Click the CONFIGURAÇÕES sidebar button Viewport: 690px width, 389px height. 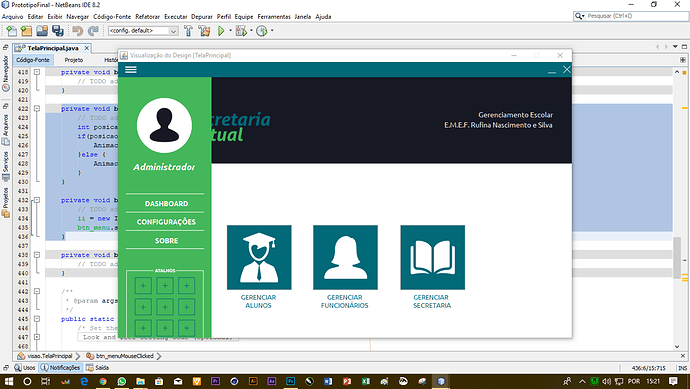pyautogui.click(x=166, y=222)
